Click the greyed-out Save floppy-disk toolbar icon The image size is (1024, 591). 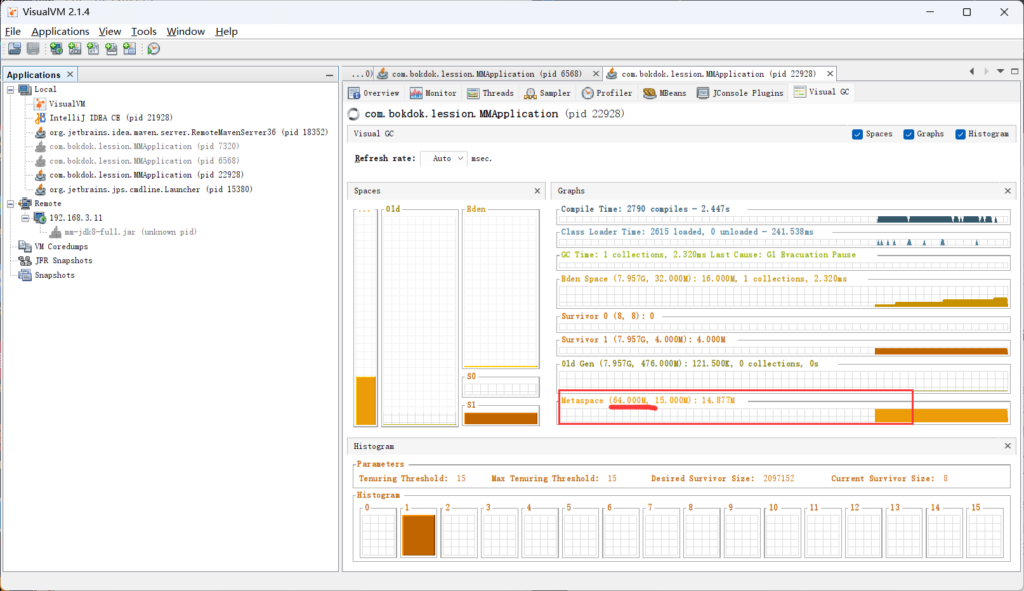pyautogui.click(x=33, y=49)
